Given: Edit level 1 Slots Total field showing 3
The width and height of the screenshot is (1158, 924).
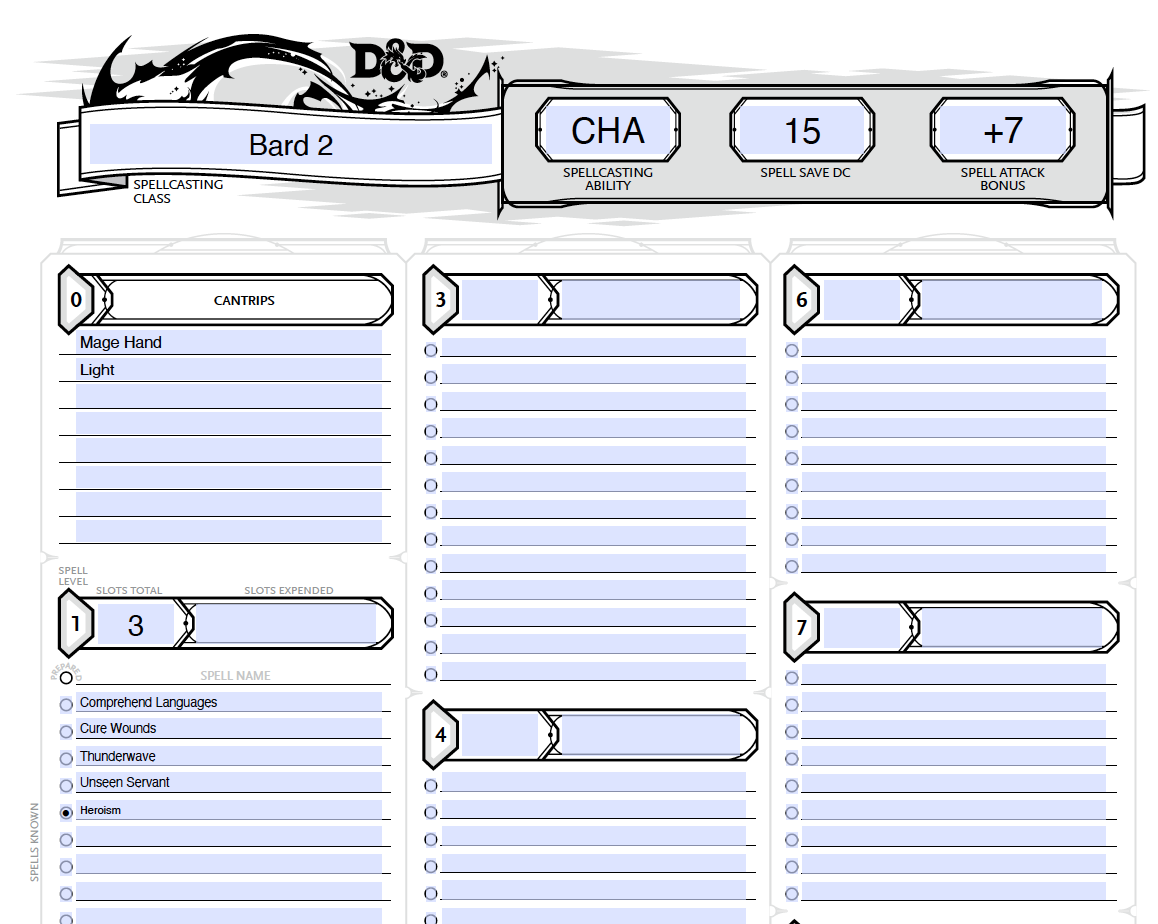Looking at the screenshot, I should click(x=135, y=625).
